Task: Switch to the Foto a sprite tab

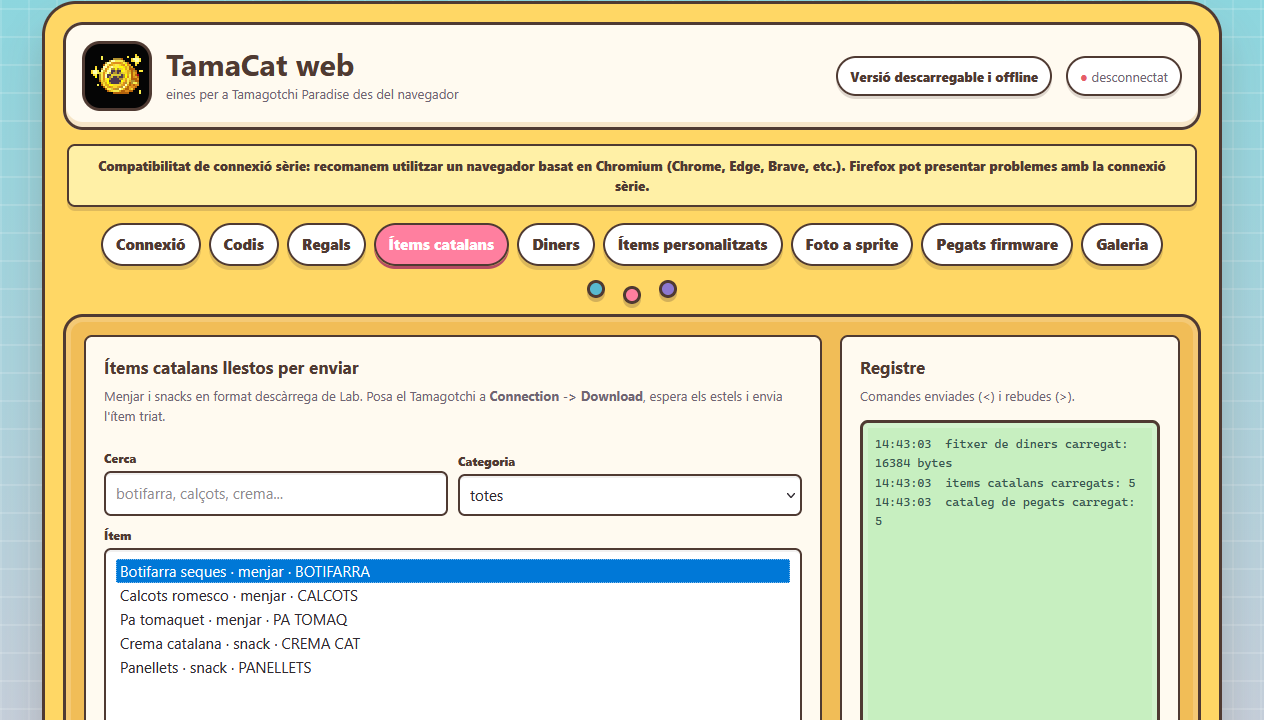Action: [852, 245]
